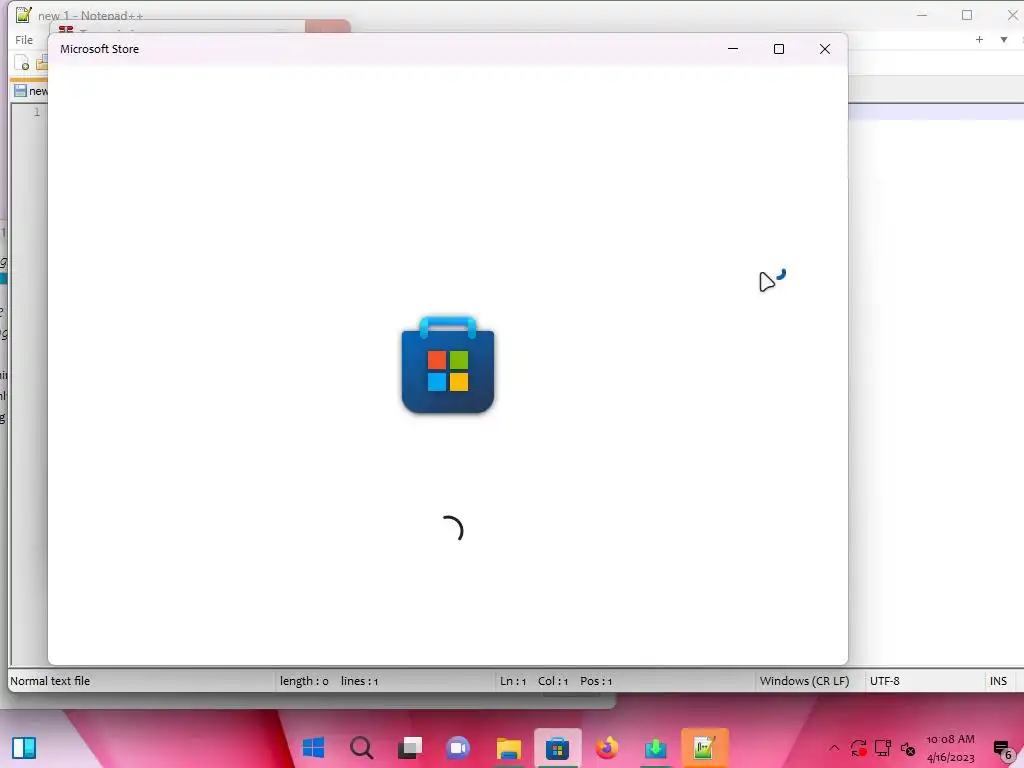Image resolution: width=1024 pixels, height=768 pixels.
Task: Click the Microsoft Store logo in the window
Action: [x=448, y=364]
